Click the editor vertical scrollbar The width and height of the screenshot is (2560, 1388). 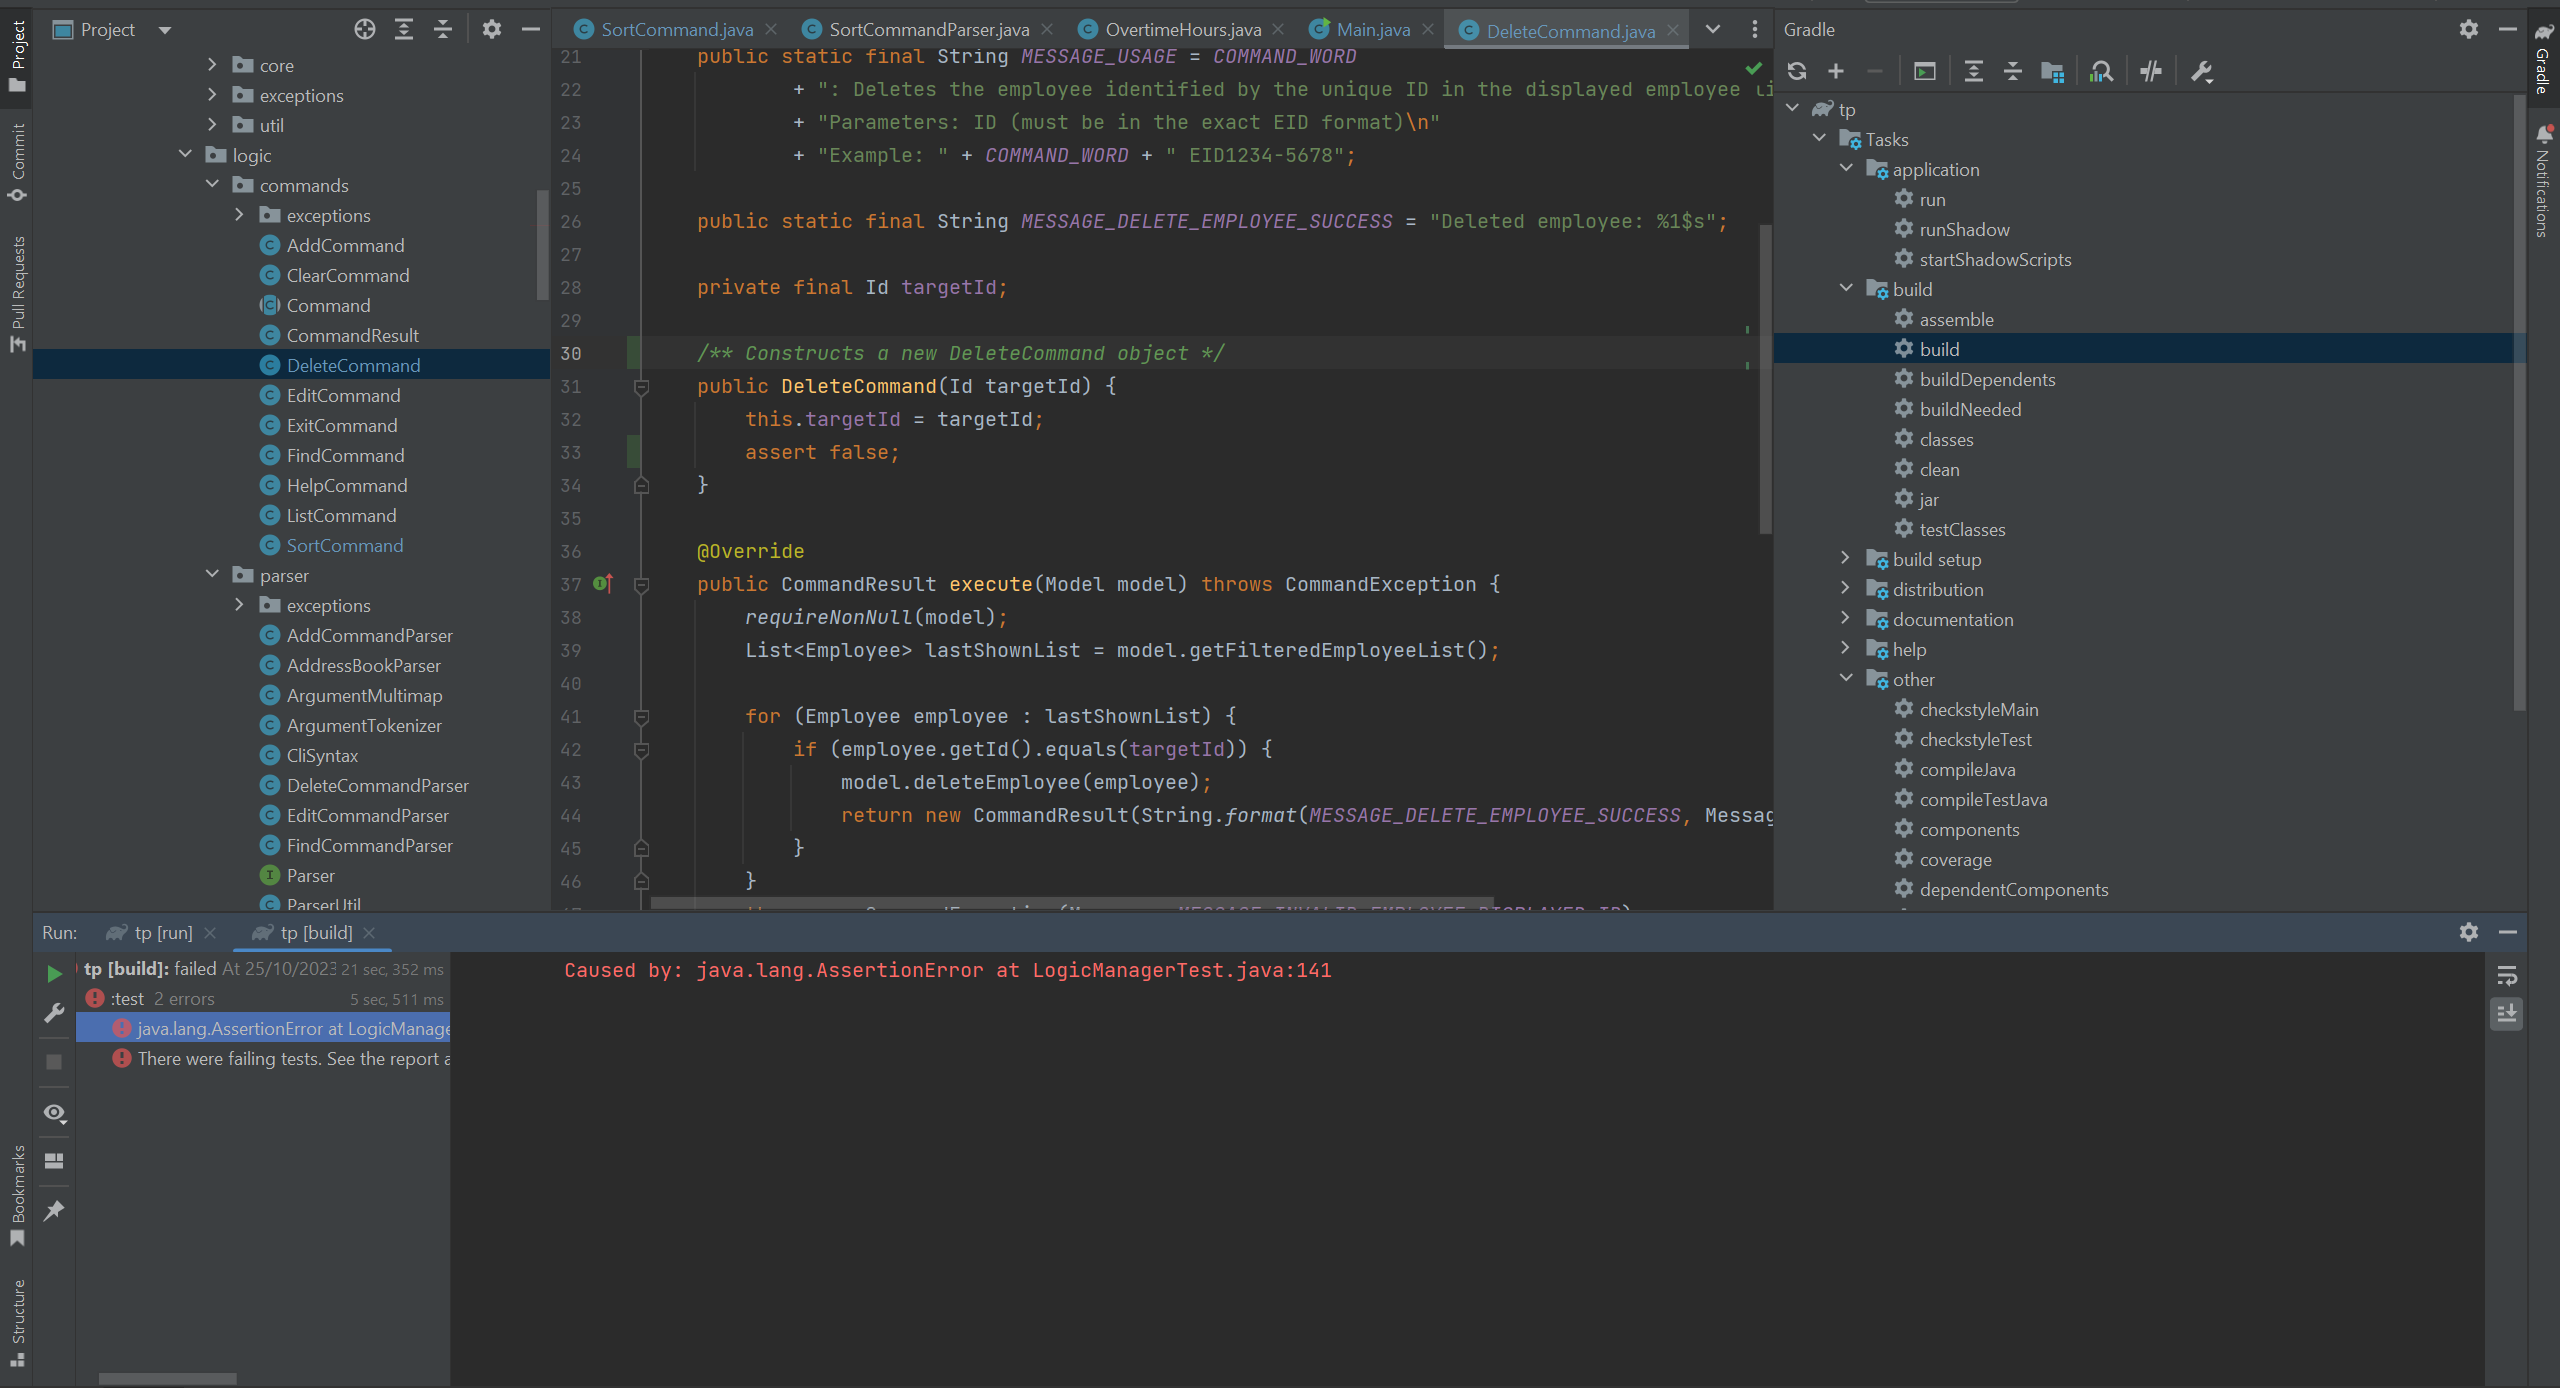pos(1765,380)
